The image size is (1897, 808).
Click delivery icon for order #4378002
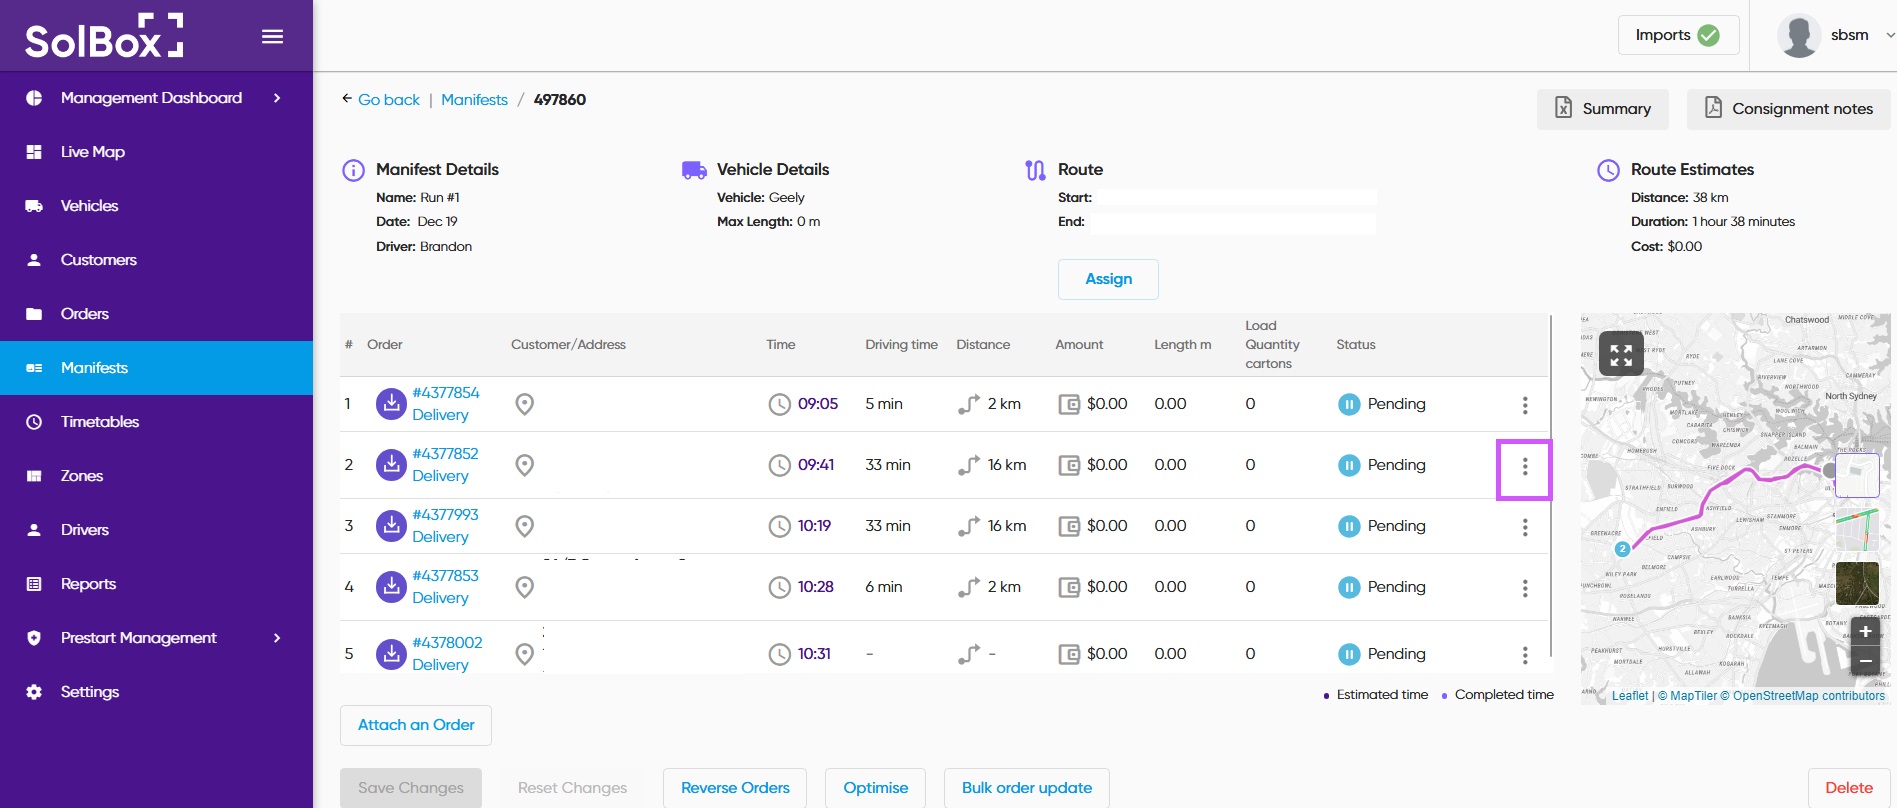(391, 654)
